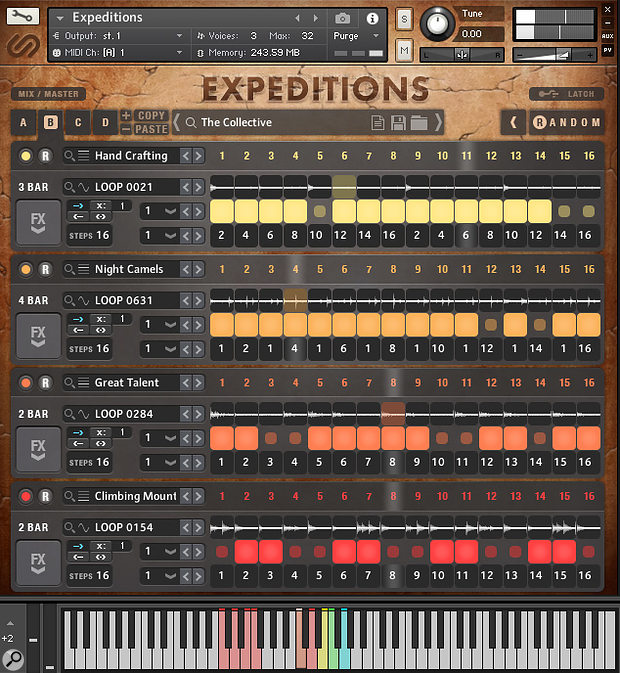
Task: Go to previous instrument preset arrow
Action: pos(297,18)
